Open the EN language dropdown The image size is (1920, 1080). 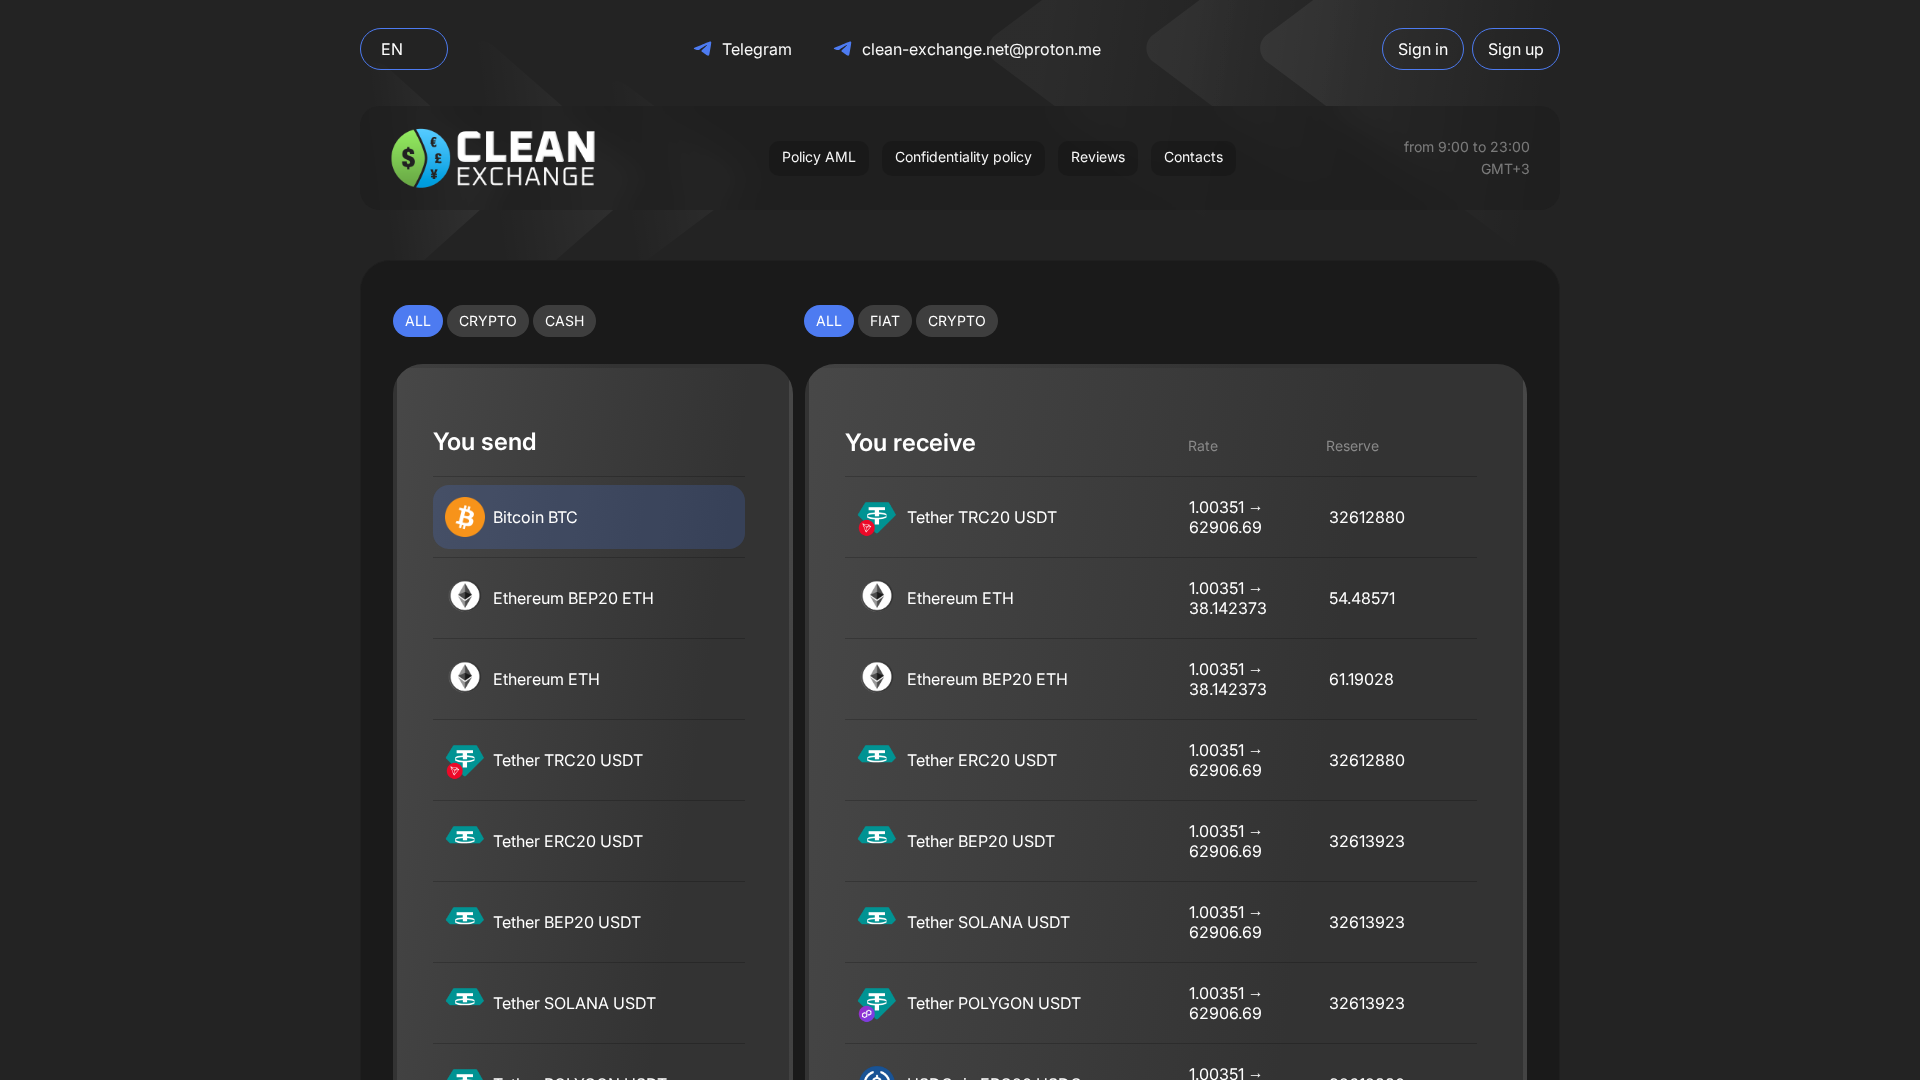(403, 49)
